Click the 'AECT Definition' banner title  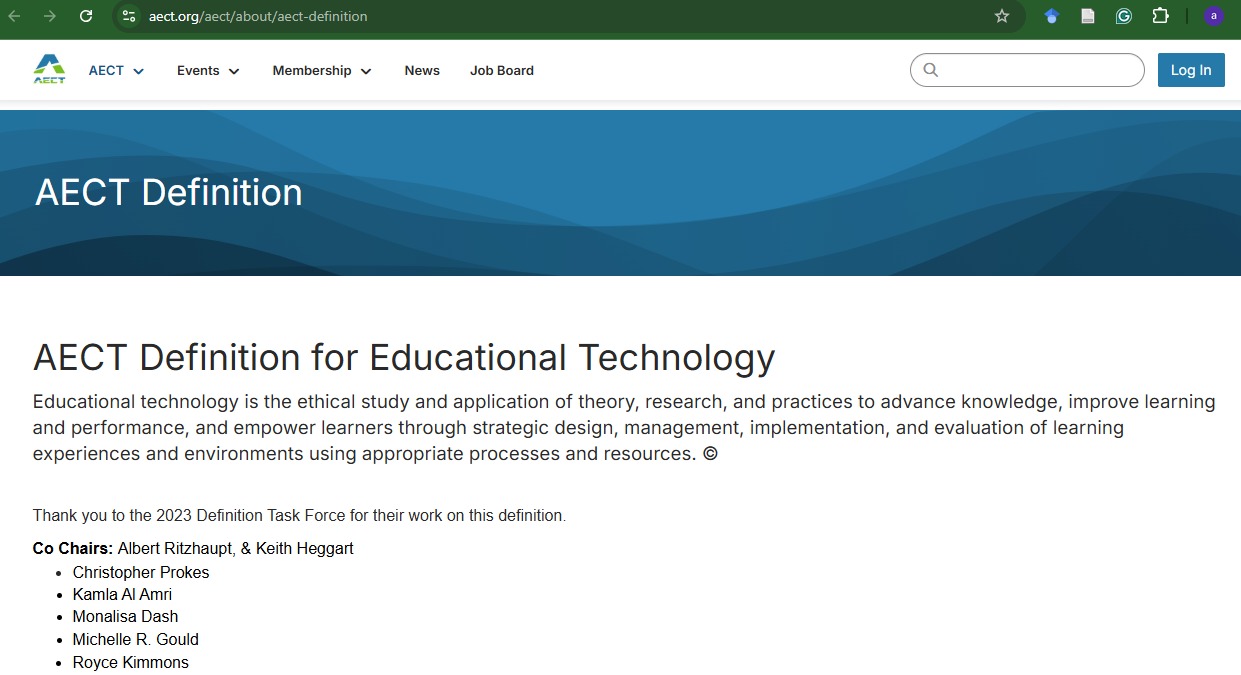169,192
